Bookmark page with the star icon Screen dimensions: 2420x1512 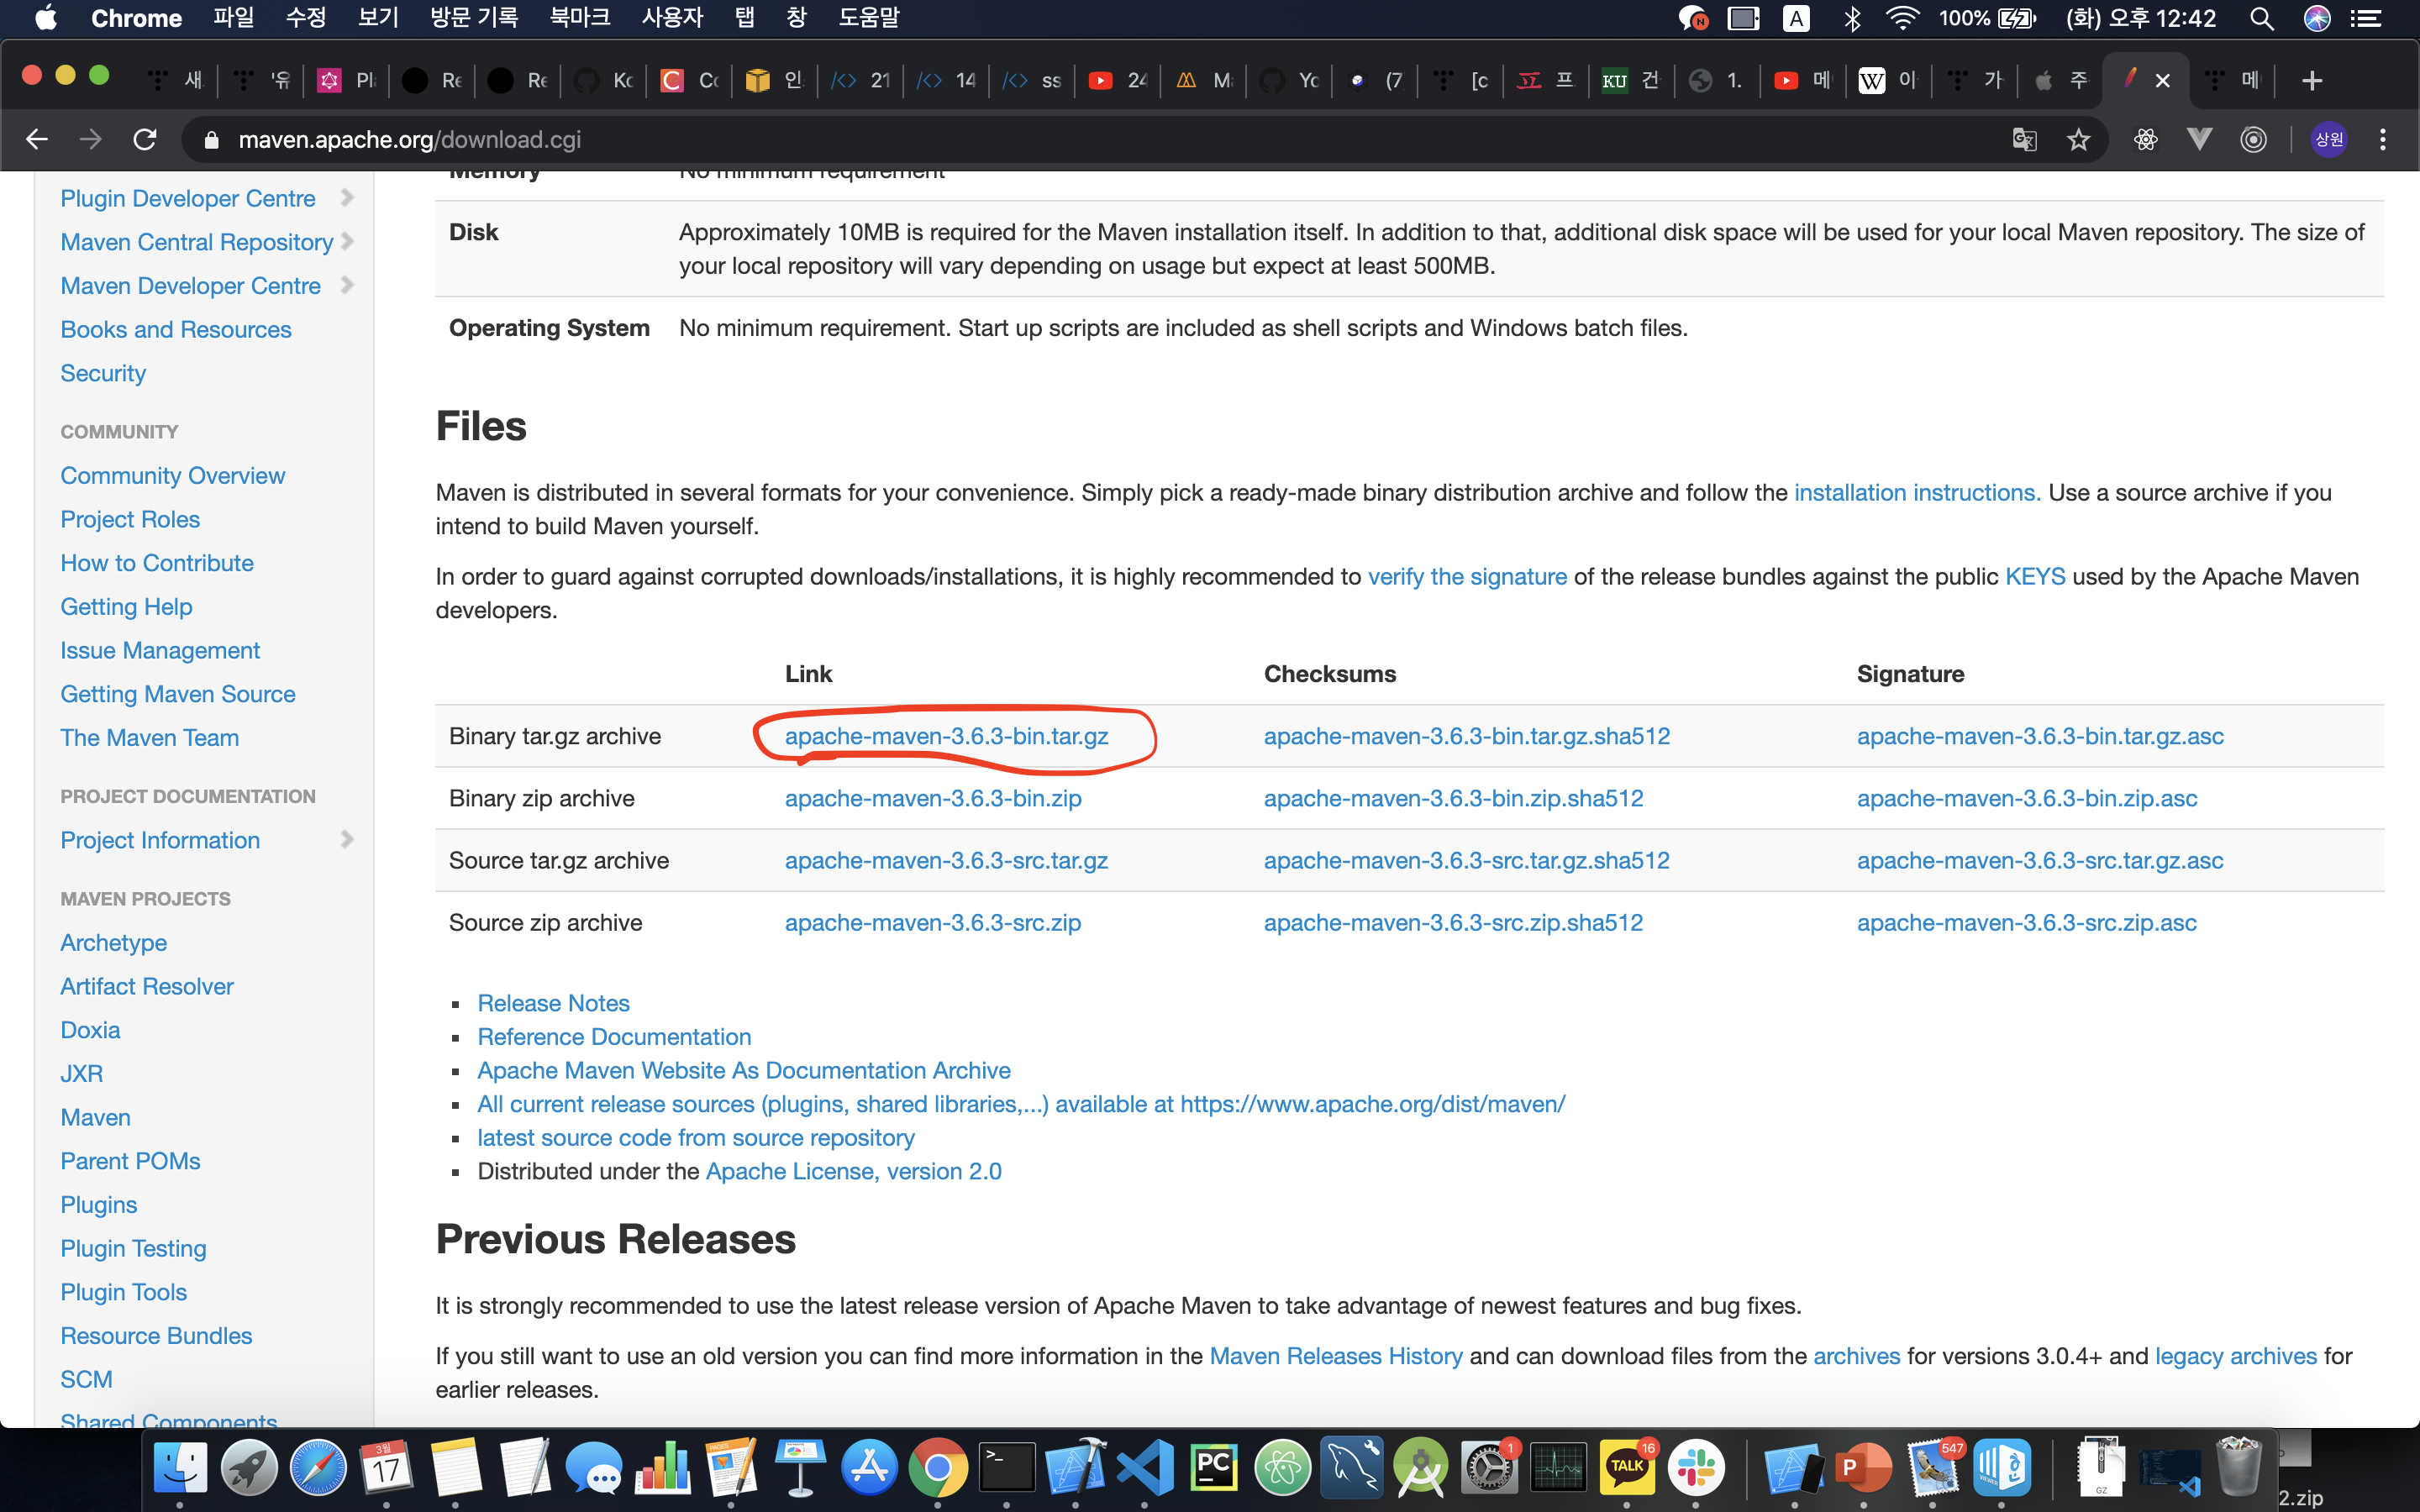click(x=2079, y=140)
